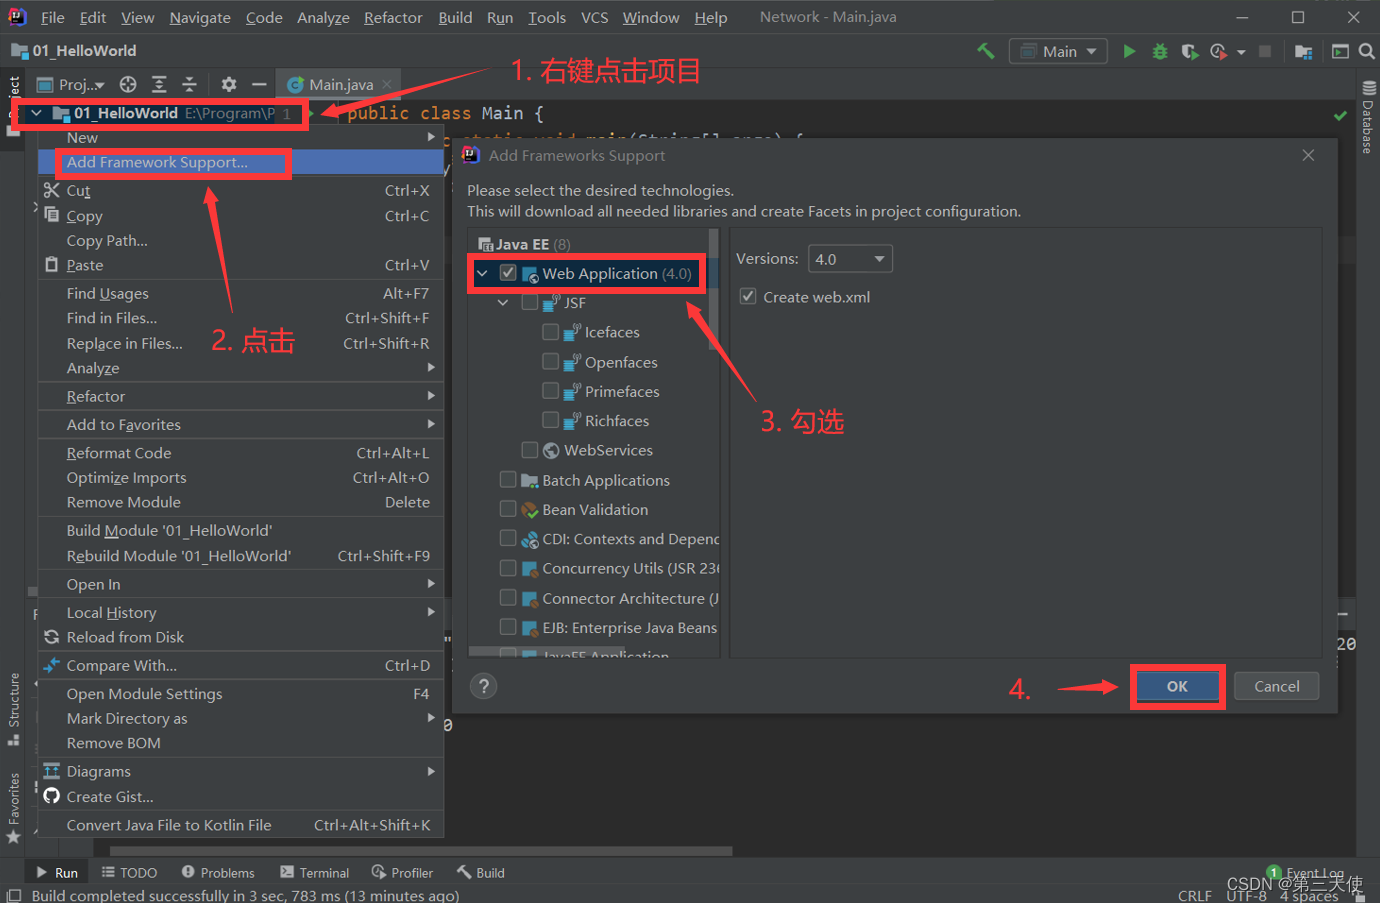Toggle the Create web.xml checkbox
This screenshot has height=903, width=1380.
click(x=748, y=297)
